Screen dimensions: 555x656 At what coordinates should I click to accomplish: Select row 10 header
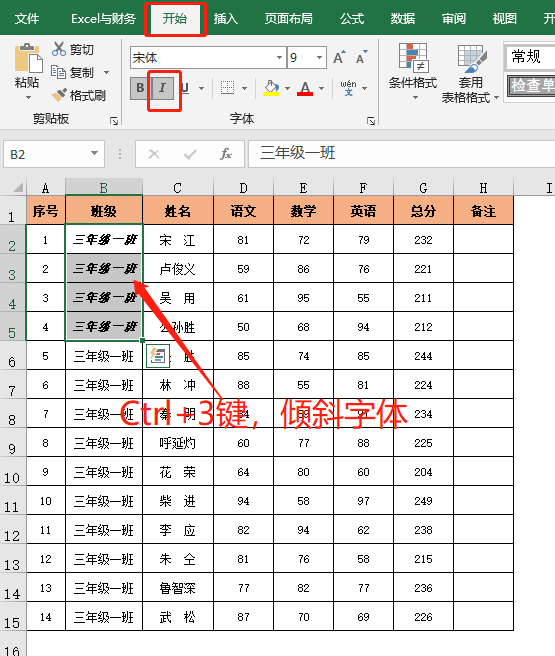click(x=13, y=472)
